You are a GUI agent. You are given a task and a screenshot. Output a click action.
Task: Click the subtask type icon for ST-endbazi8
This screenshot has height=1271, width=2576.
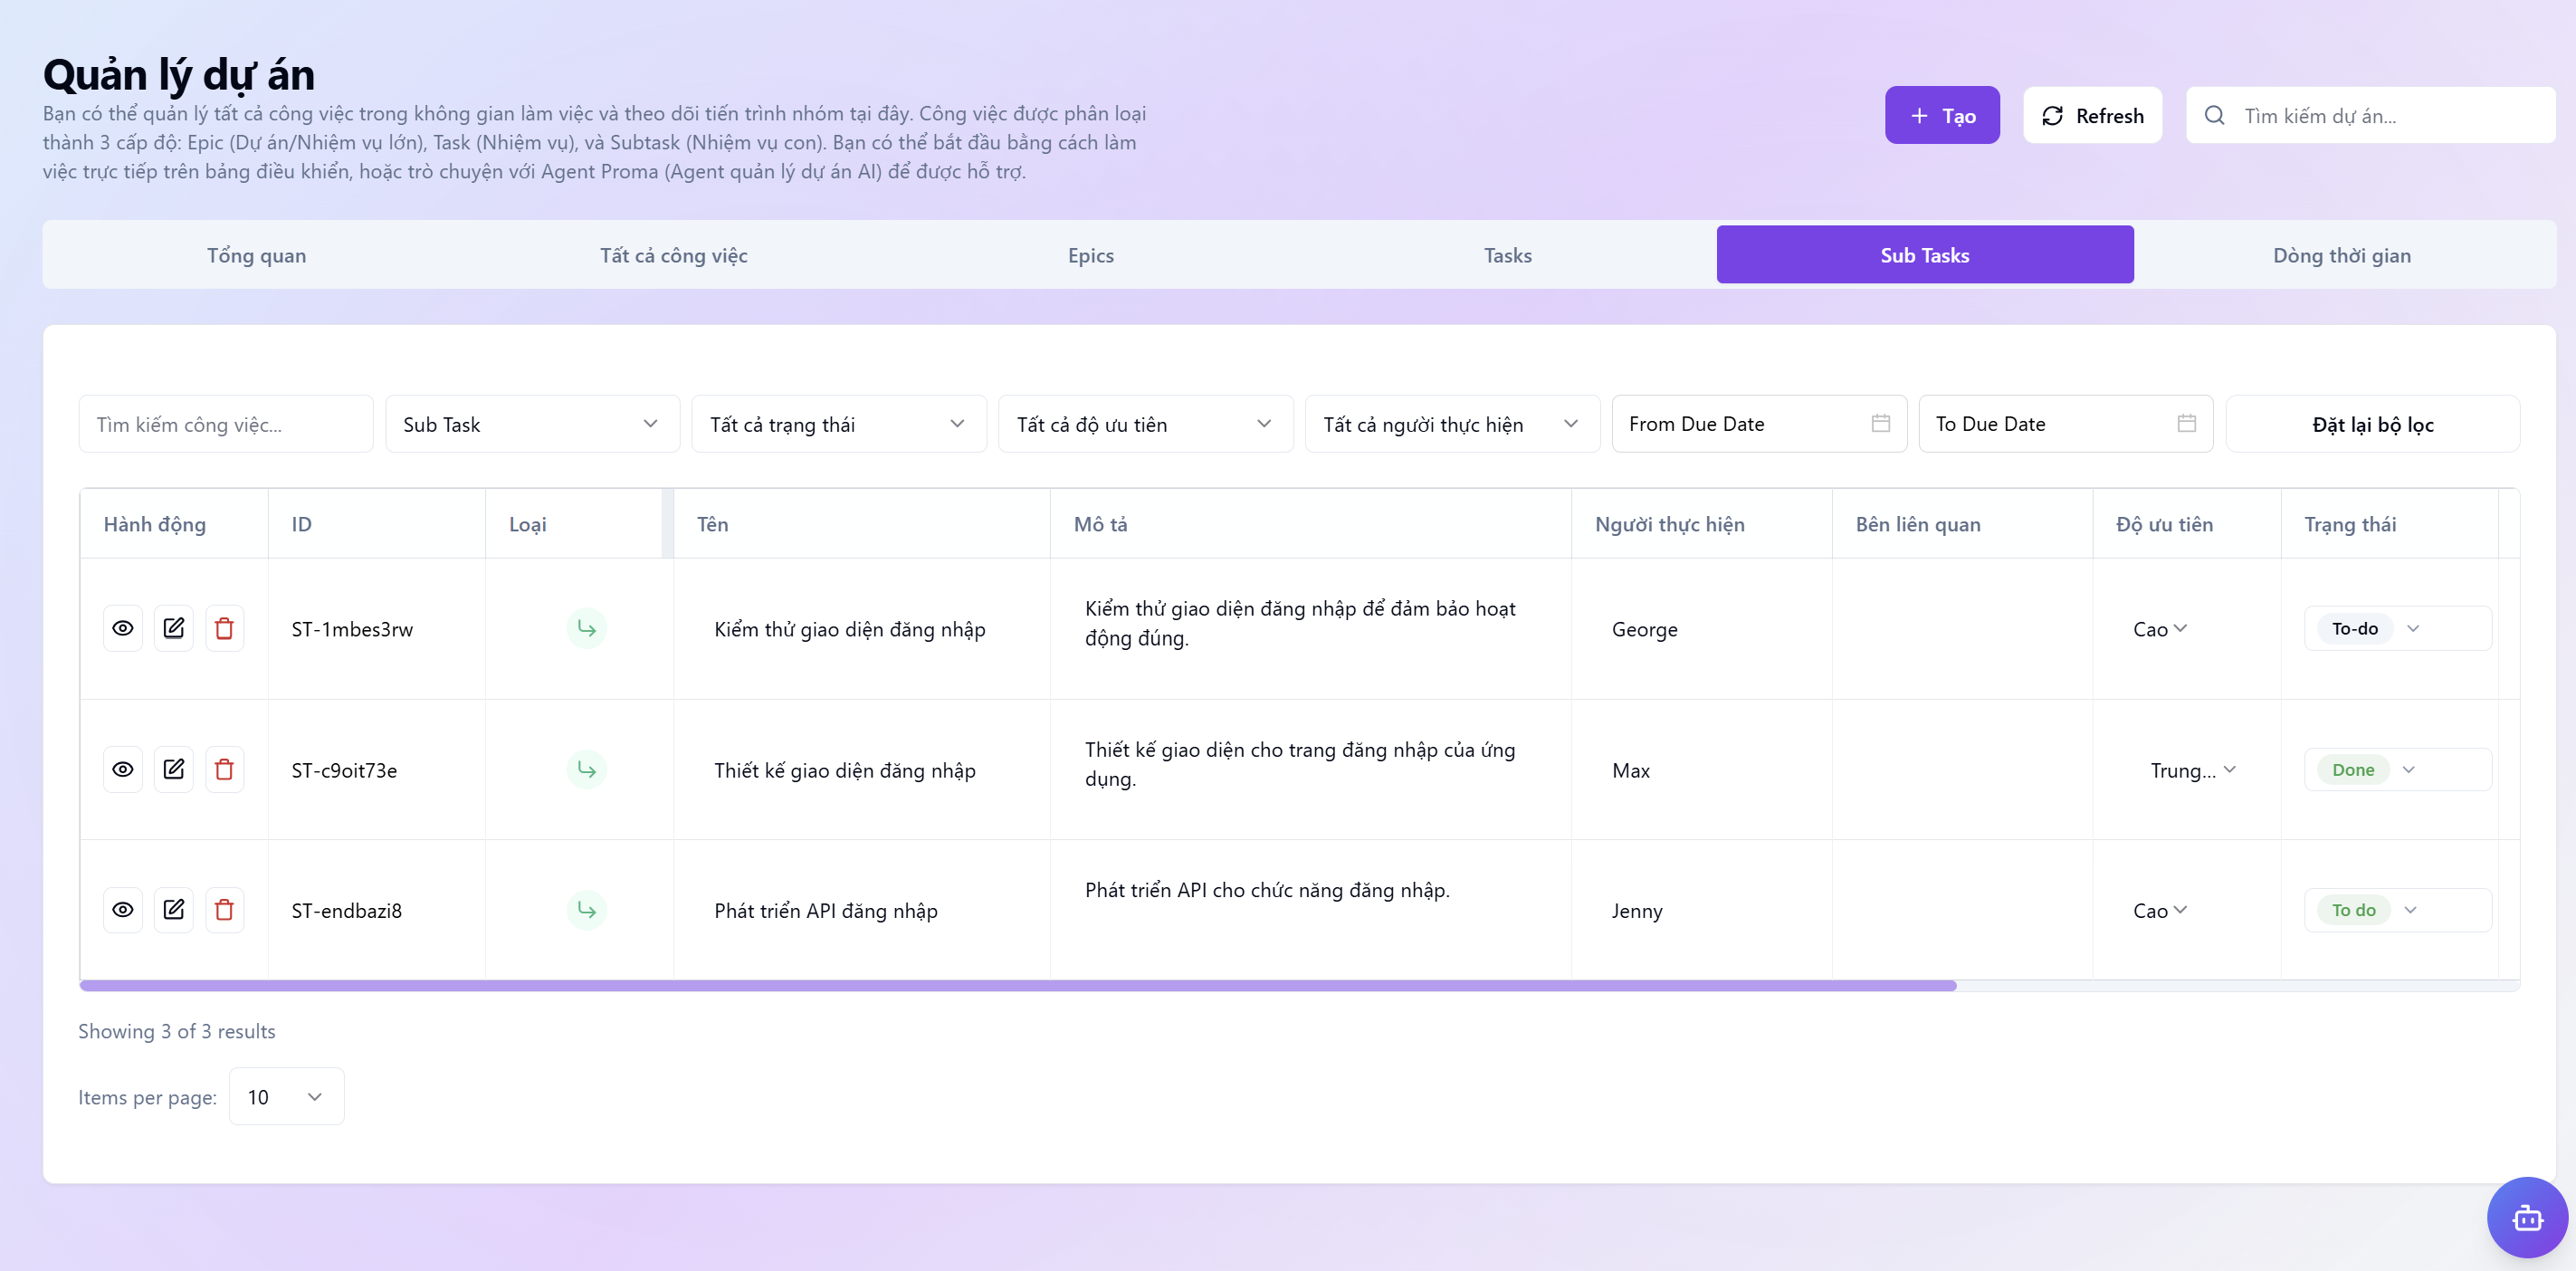587,910
